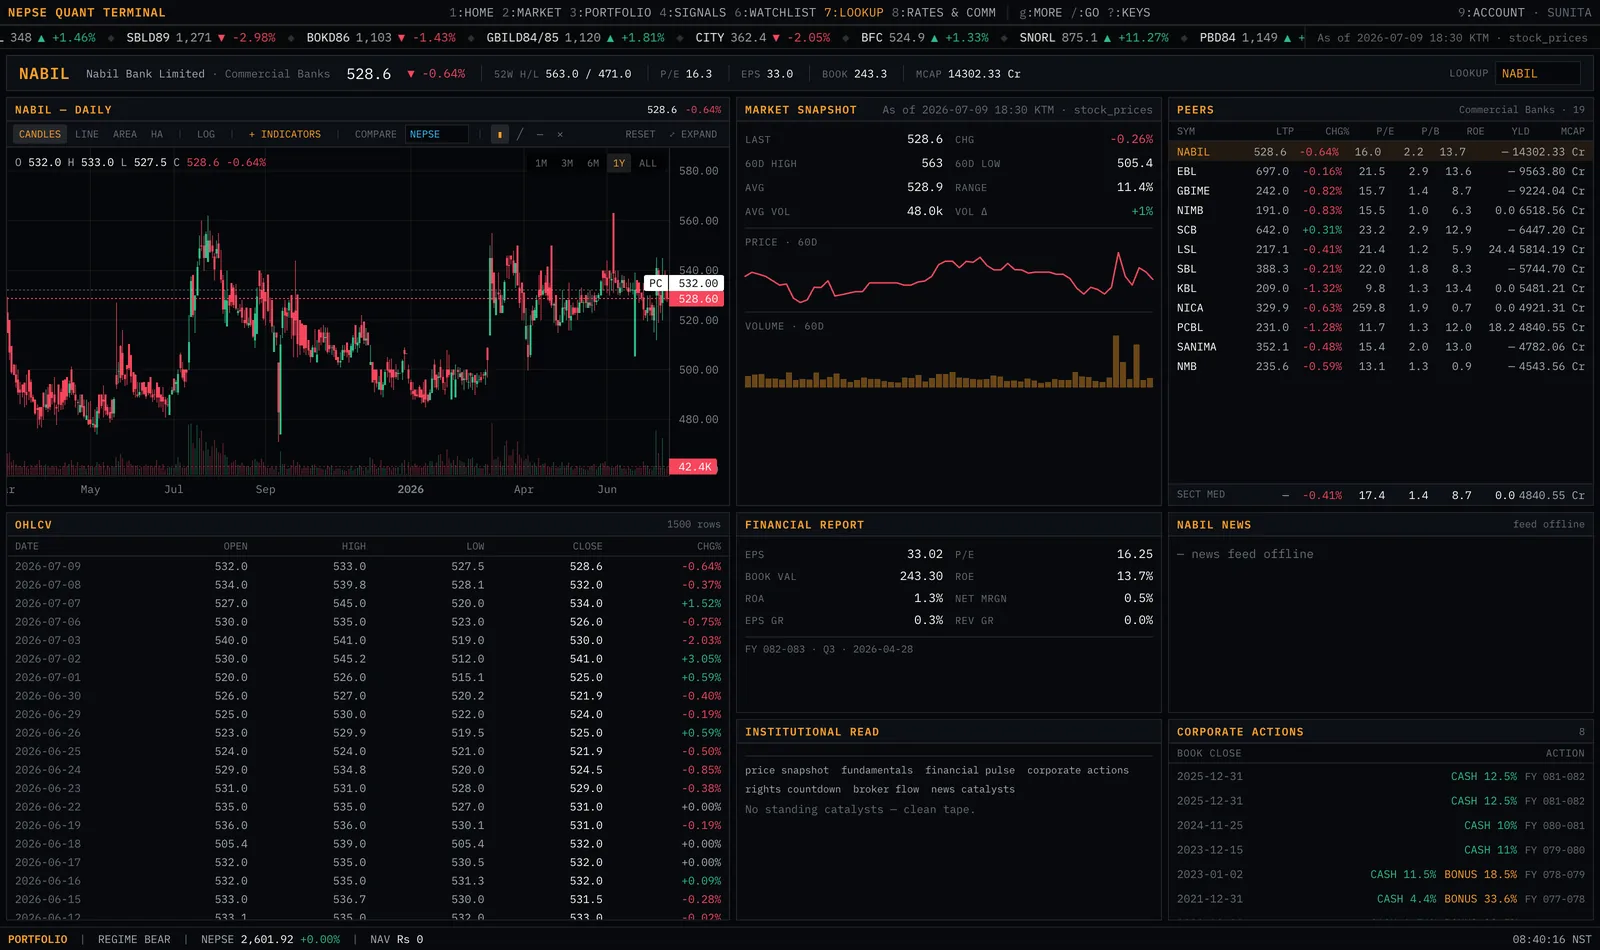Open the 6:WATCHLIST screen
The width and height of the screenshot is (1600, 950).
point(775,13)
